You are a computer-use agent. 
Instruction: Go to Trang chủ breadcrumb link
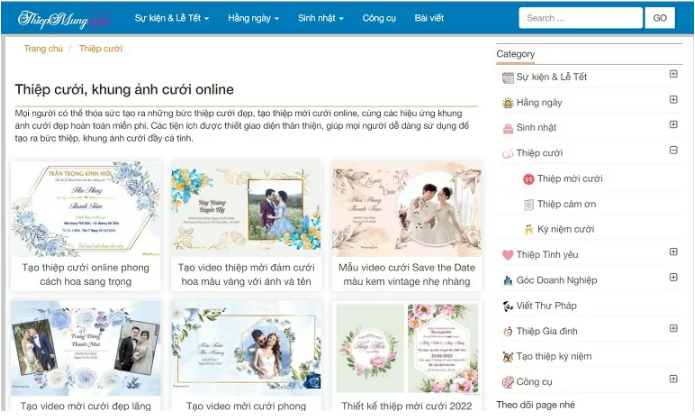tap(43, 48)
